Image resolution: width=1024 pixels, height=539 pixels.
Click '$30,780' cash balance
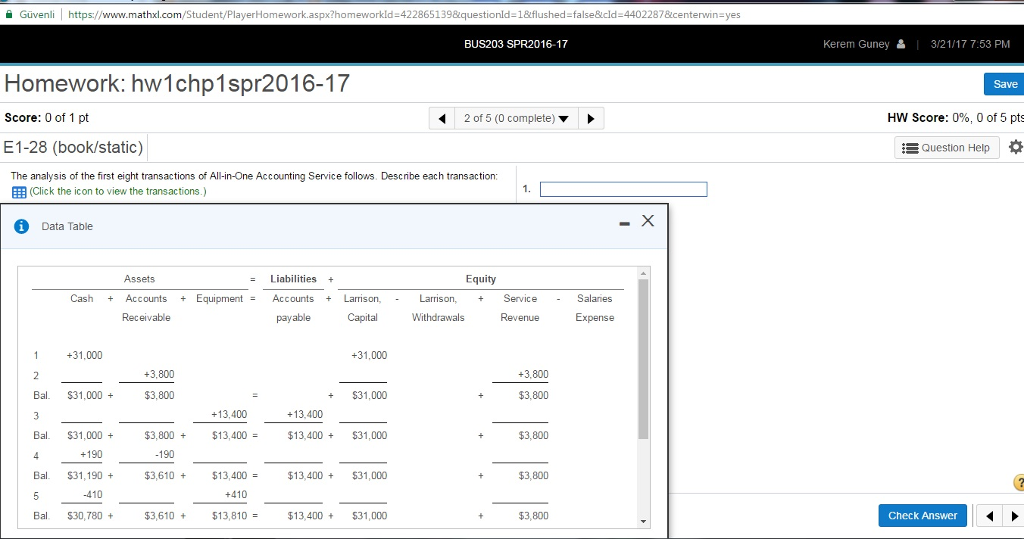[85, 515]
